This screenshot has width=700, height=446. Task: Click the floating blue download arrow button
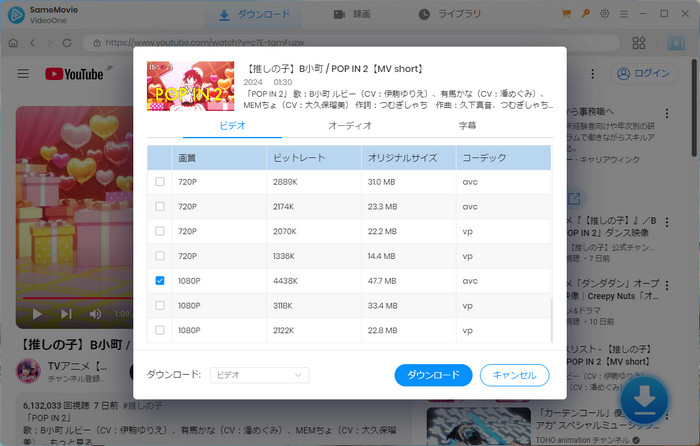click(x=644, y=400)
